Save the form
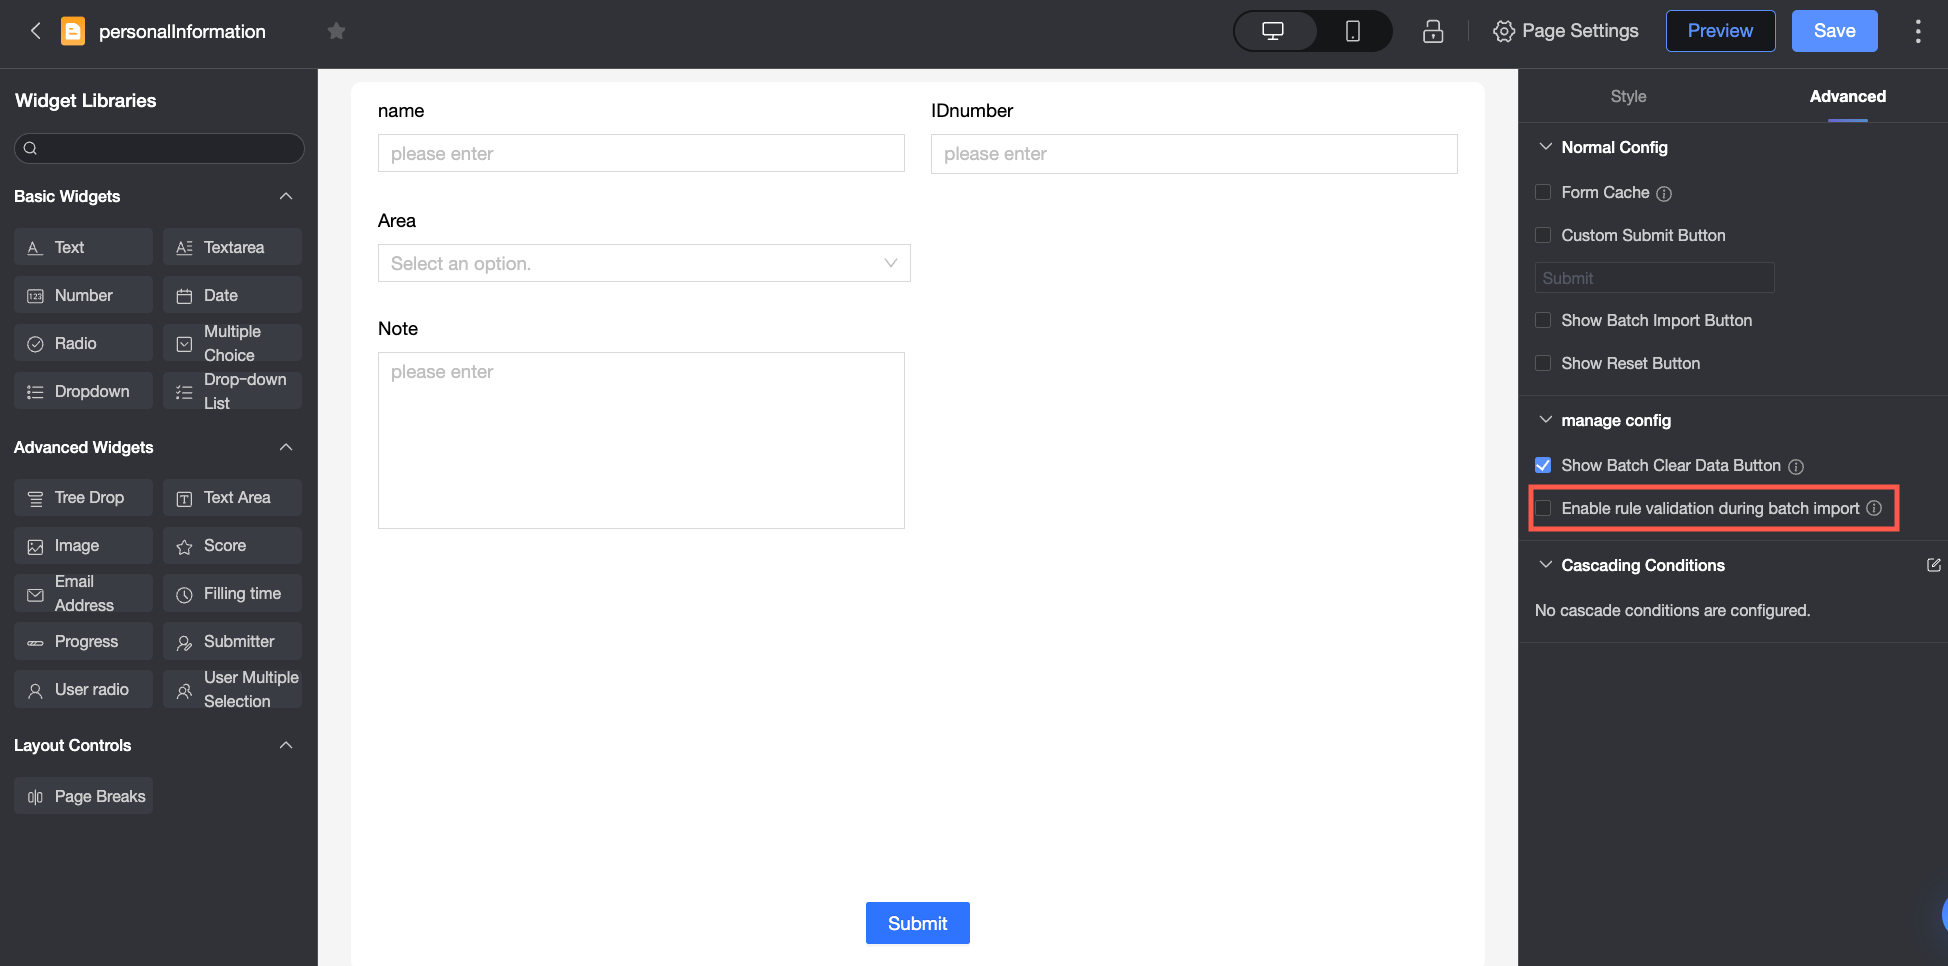Viewport: 1948px width, 966px height. click(x=1834, y=31)
